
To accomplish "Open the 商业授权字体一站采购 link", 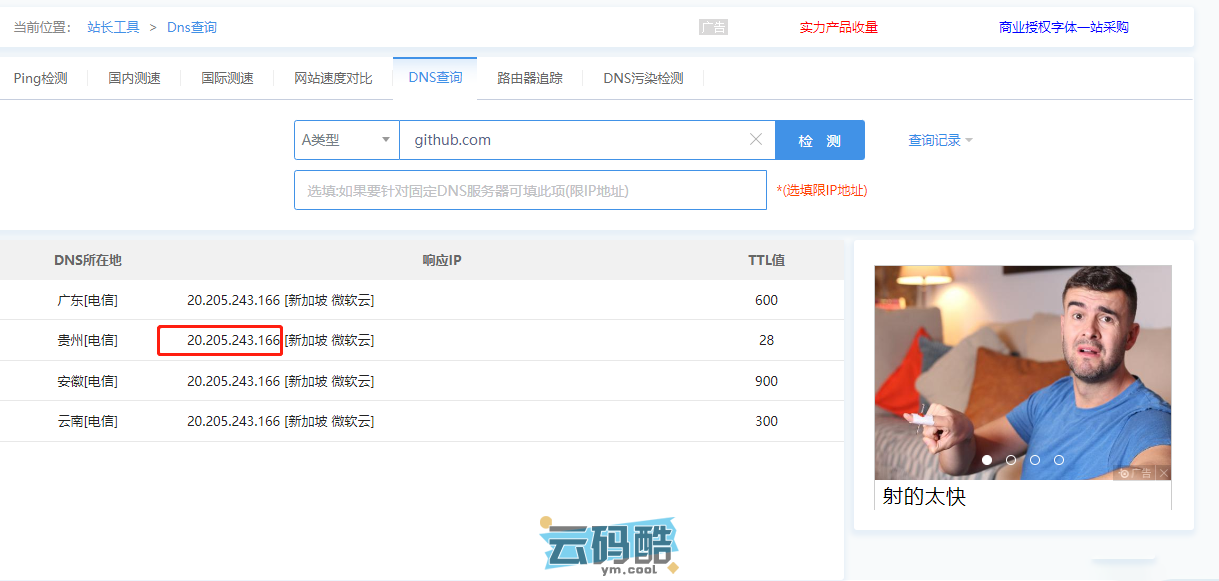I will [1063, 27].
